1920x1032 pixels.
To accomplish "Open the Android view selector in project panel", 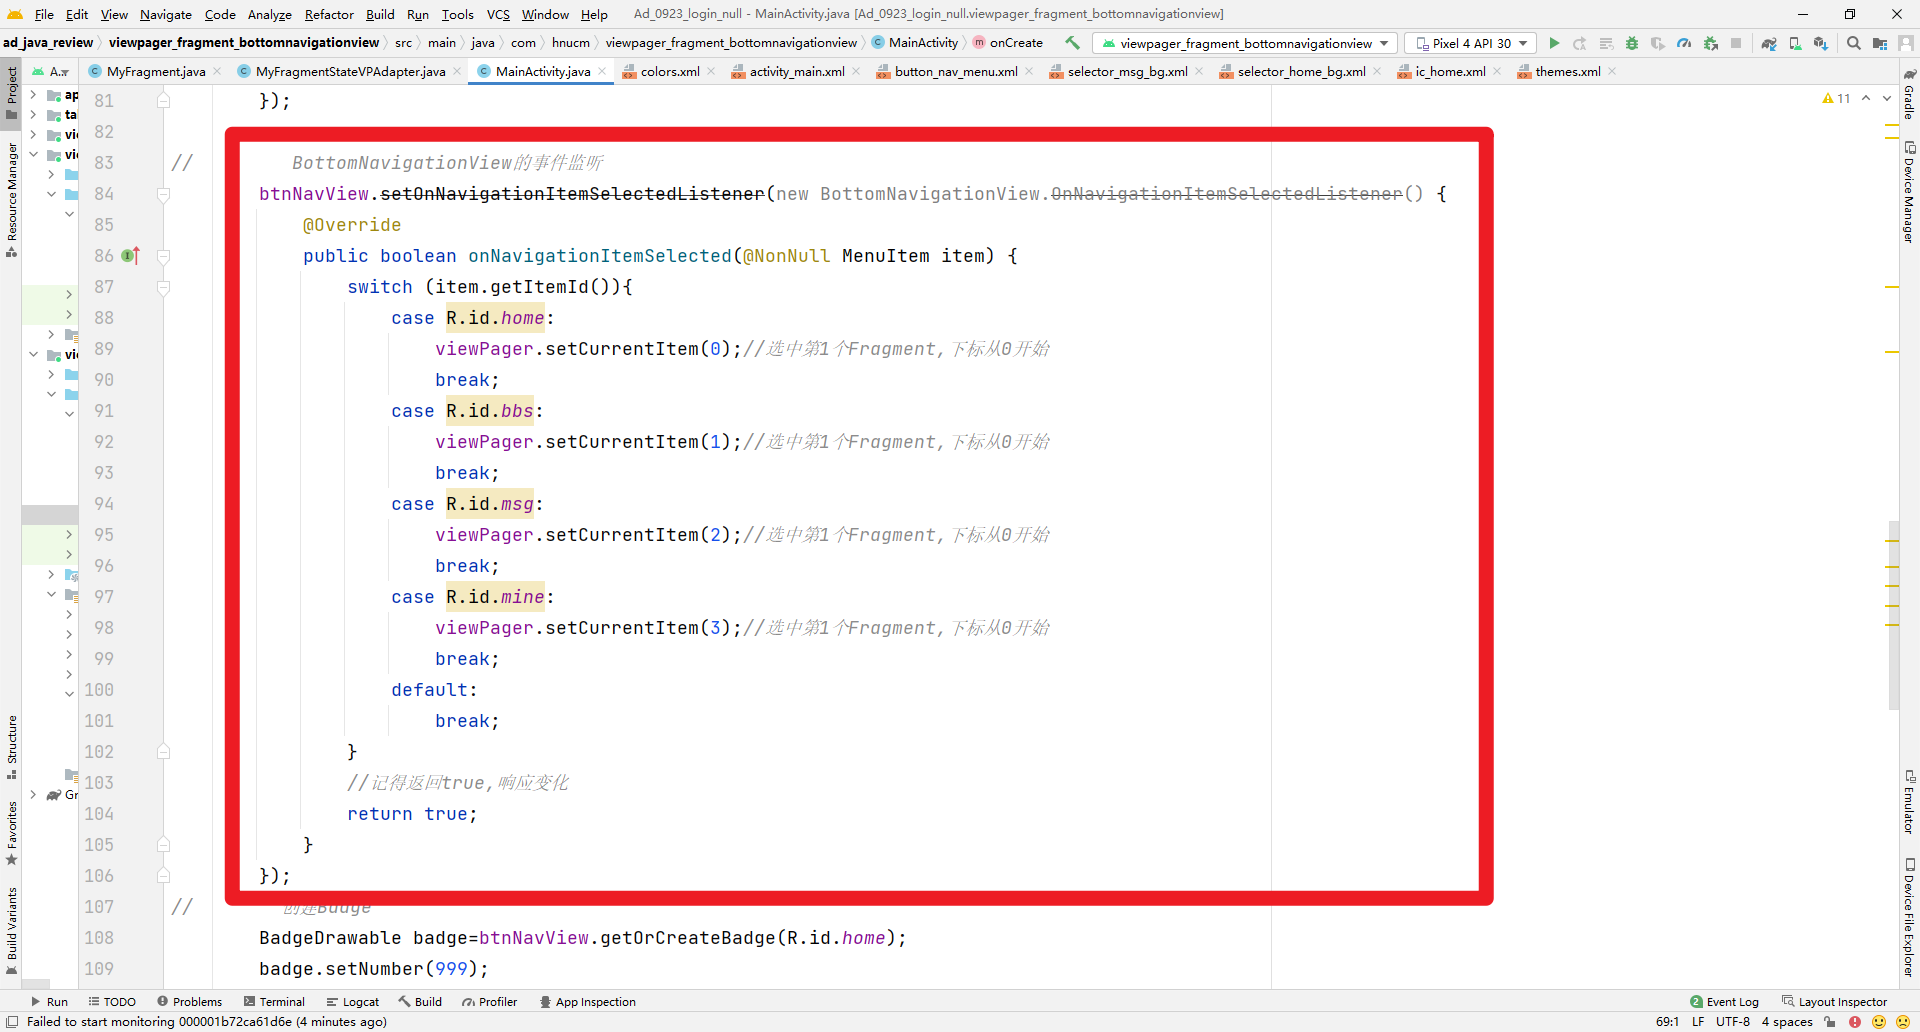I will pos(52,71).
